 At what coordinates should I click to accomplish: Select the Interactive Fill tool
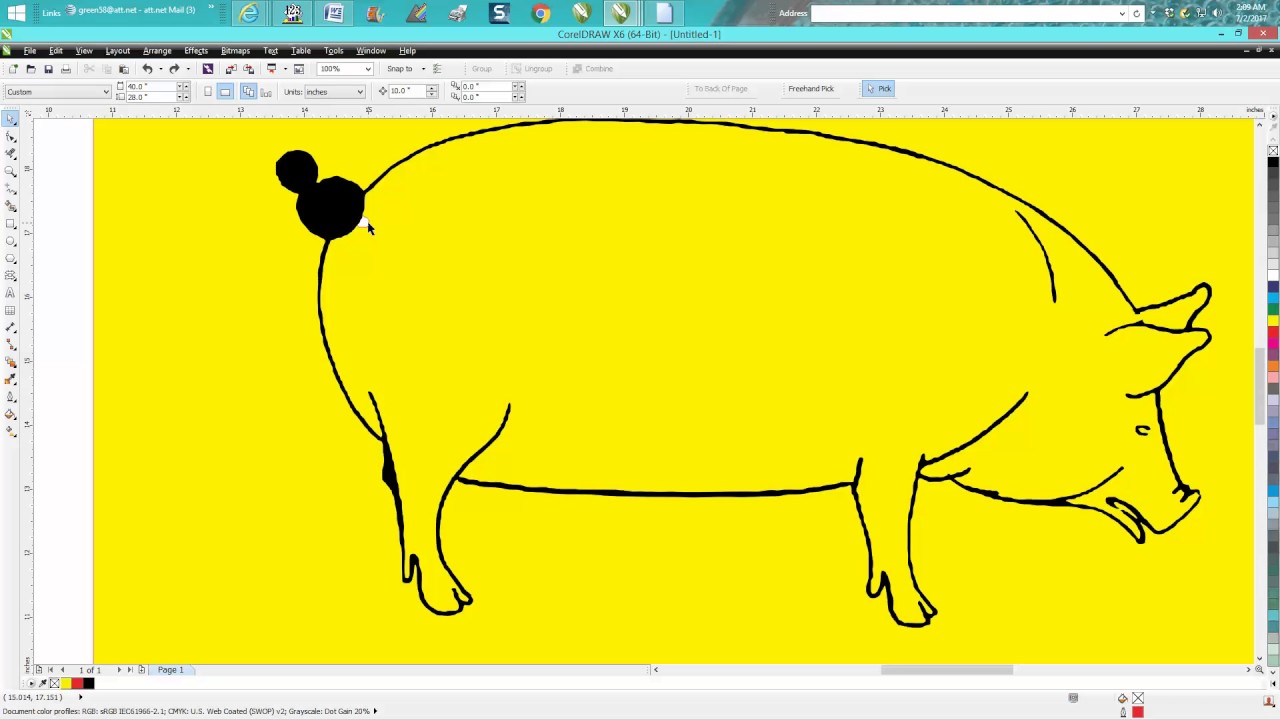[10, 431]
